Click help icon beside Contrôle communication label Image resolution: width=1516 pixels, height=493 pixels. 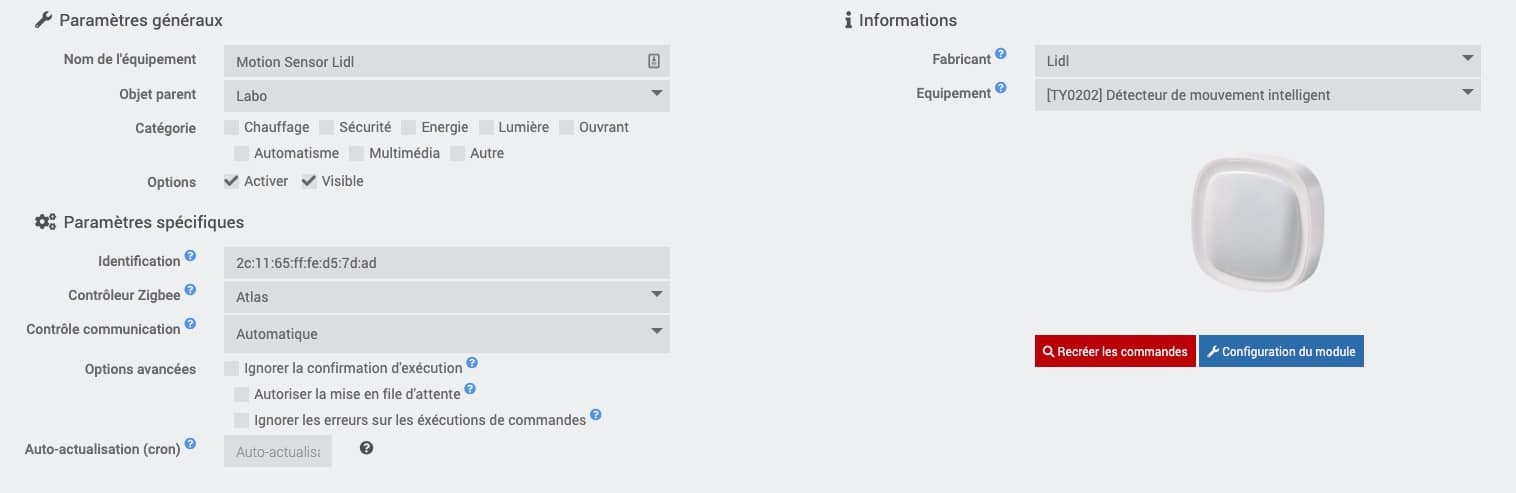tap(190, 325)
